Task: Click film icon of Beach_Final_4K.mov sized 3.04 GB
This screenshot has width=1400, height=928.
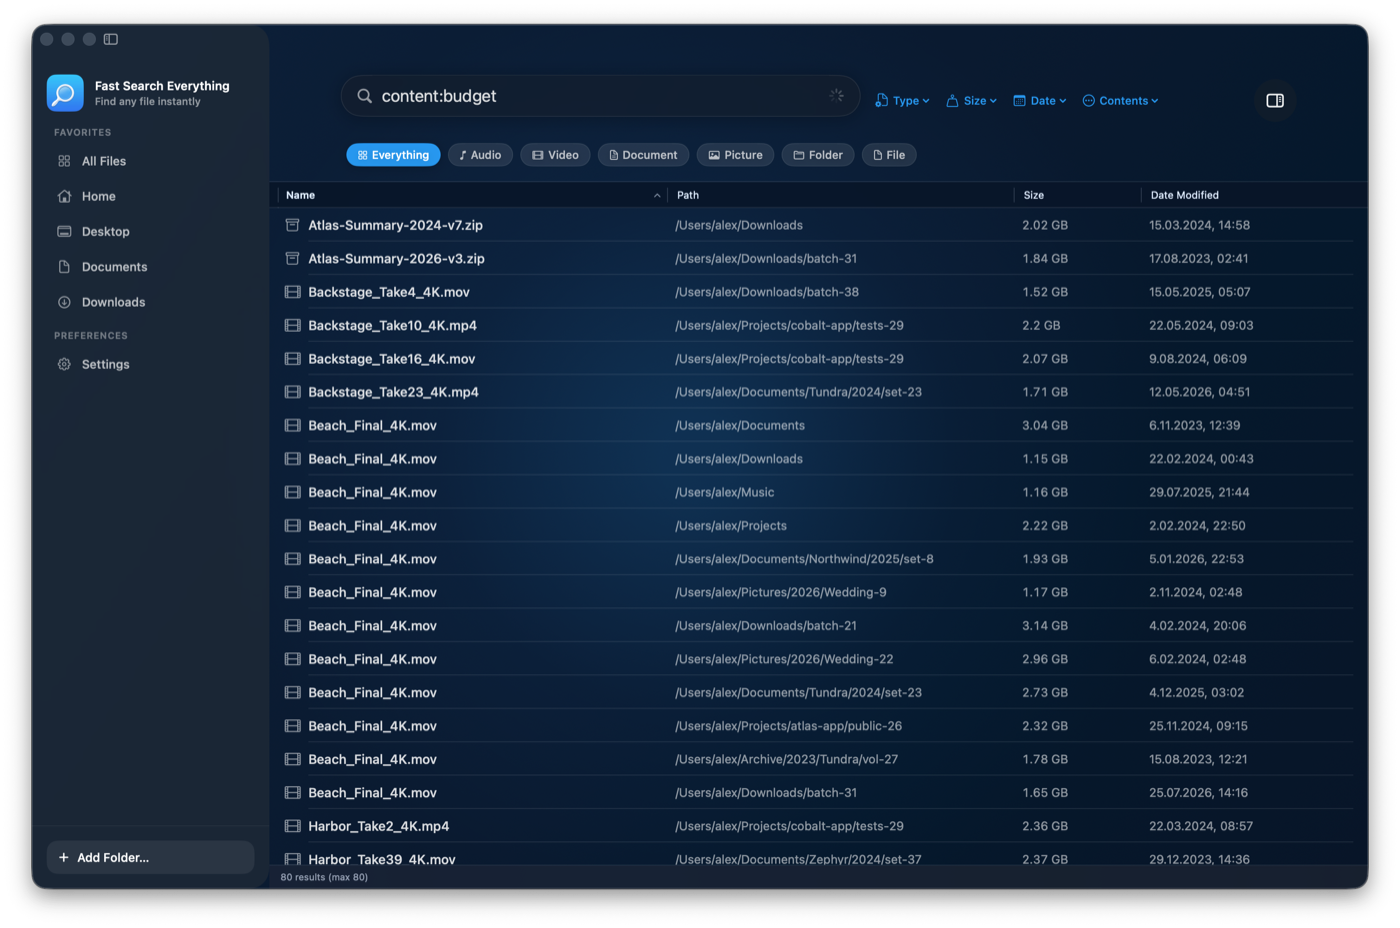Action: click(x=292, y=425)
